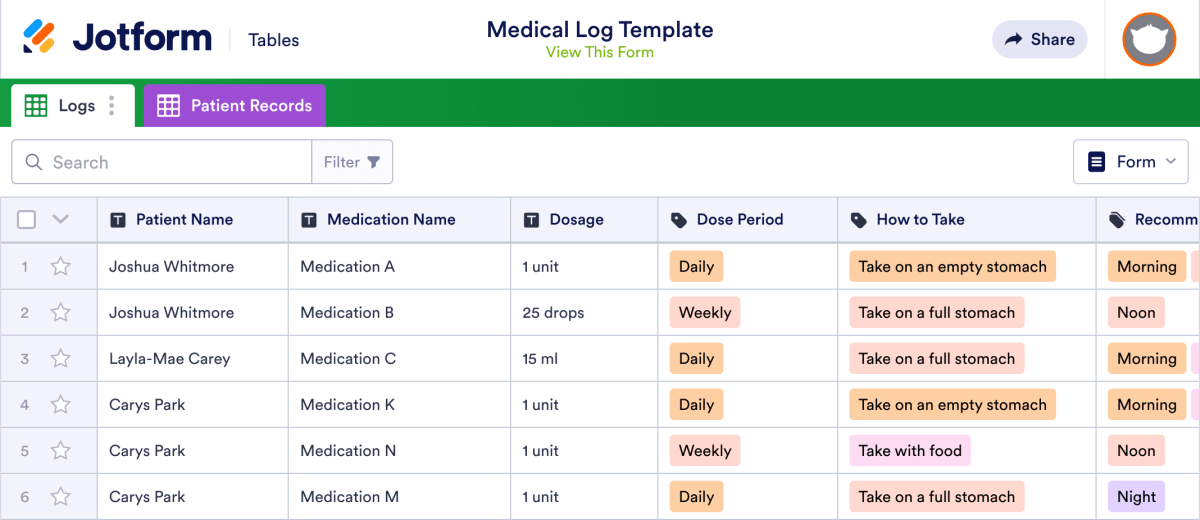
Task: Expand the chevron next to the select-all checkbox
Action: point(60,220)
